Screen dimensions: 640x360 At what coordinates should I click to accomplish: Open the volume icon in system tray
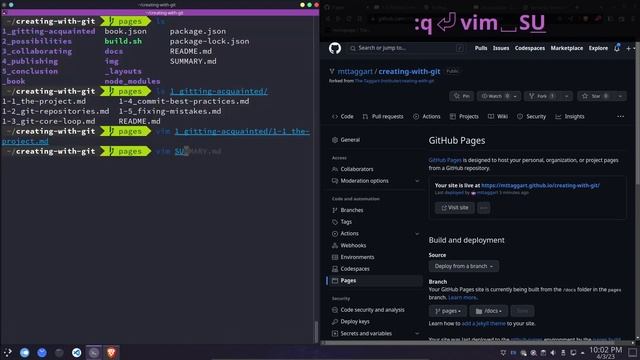(x=553, y=353)
